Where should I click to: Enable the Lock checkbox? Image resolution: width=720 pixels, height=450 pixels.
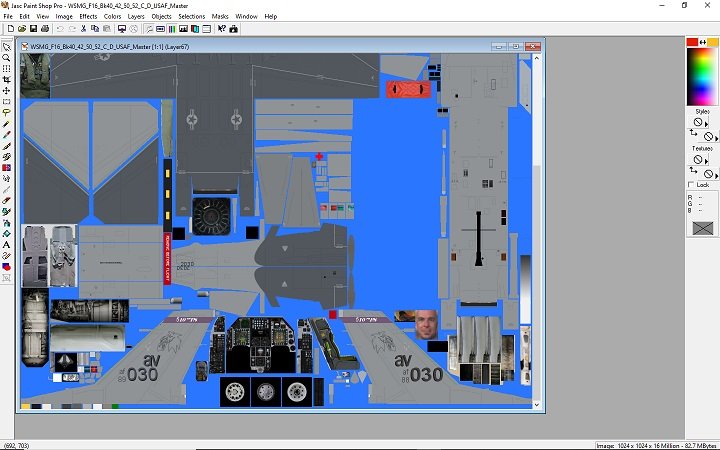pyautogui.click(x=690, y=185)
